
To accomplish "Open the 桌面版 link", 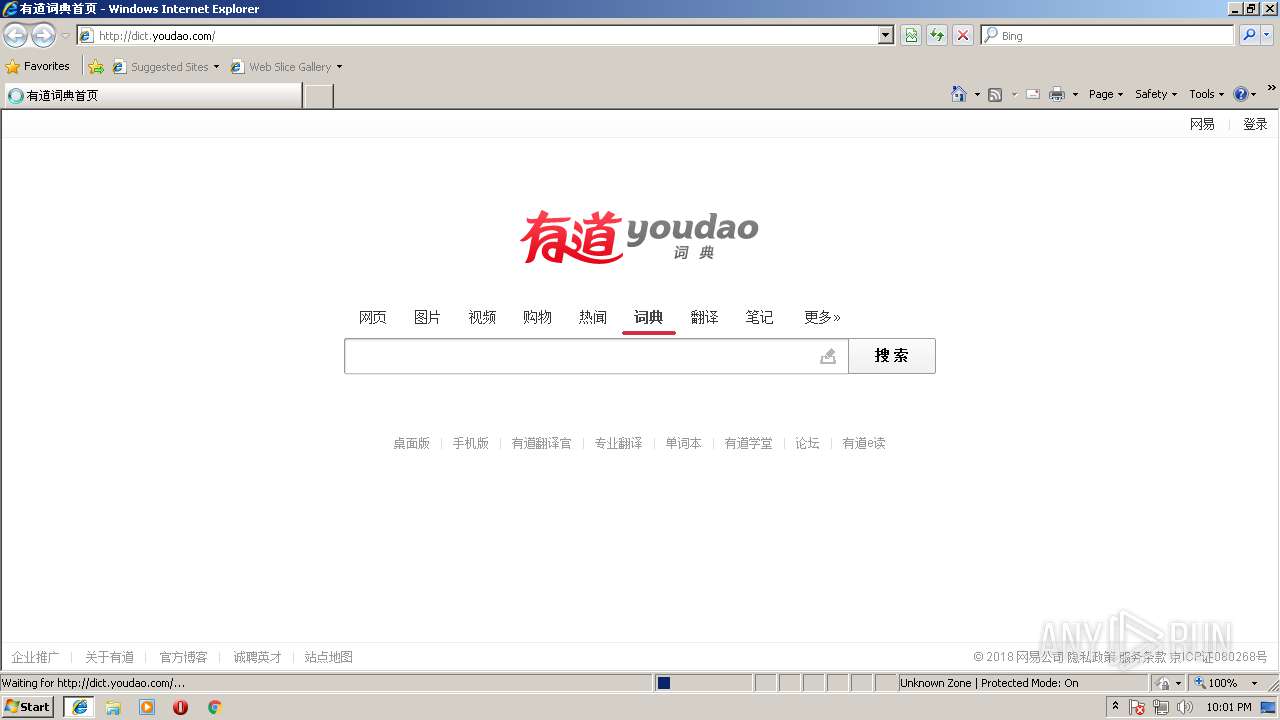I will (411, 443).
